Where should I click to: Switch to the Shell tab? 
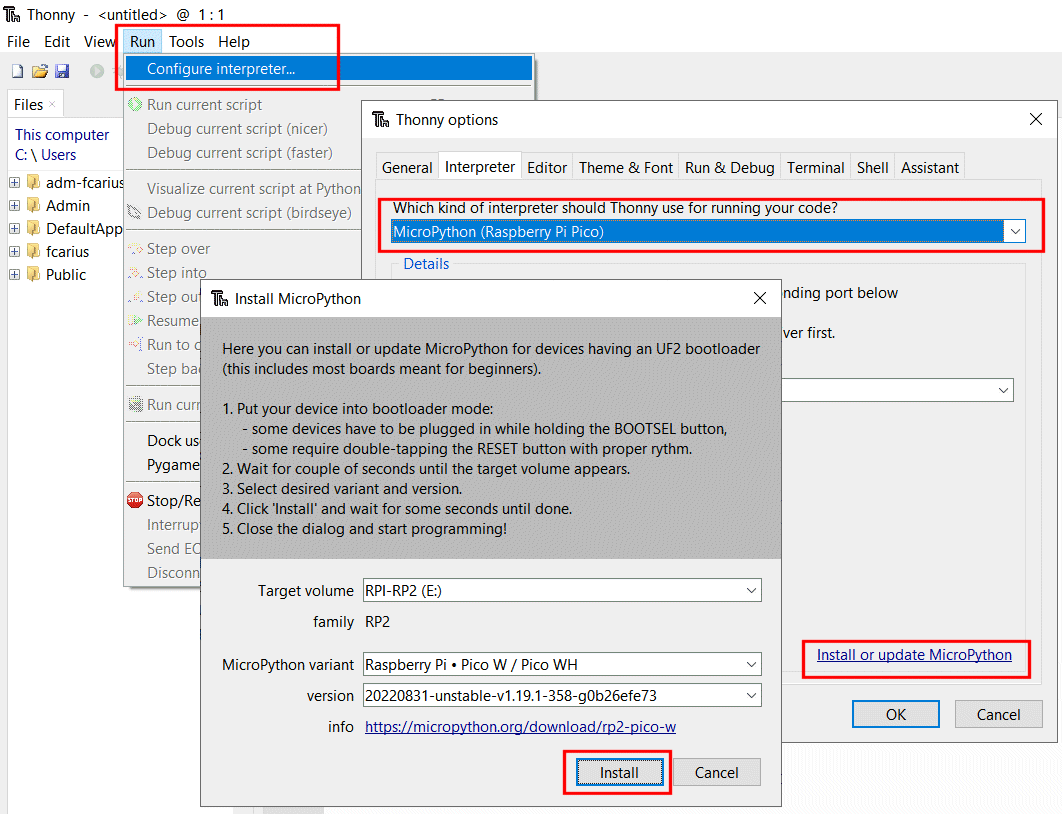point(872,167)
